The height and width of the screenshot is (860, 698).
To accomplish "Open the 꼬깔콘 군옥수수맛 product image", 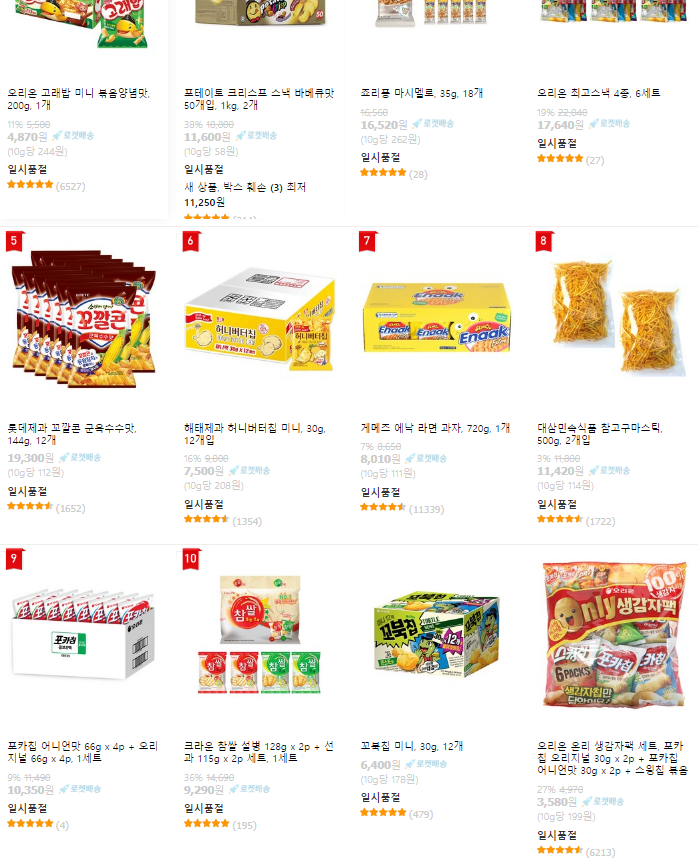I will [x=84, y=319].
